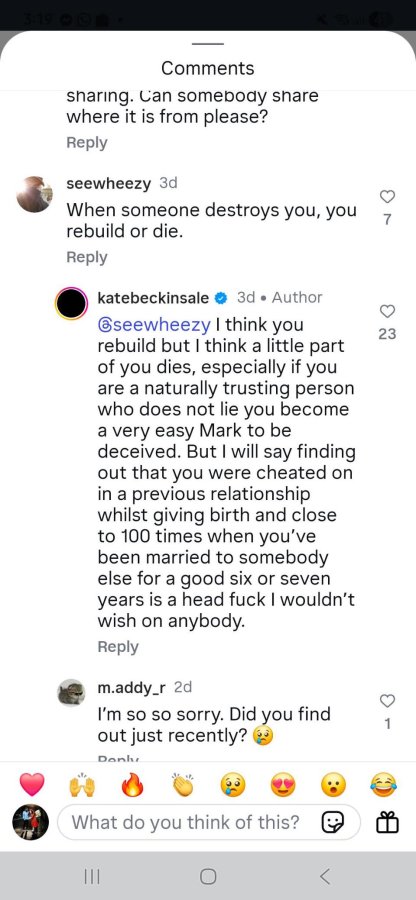
Task: Open katebeckinsale's profile username
Action: pos(153,297)
